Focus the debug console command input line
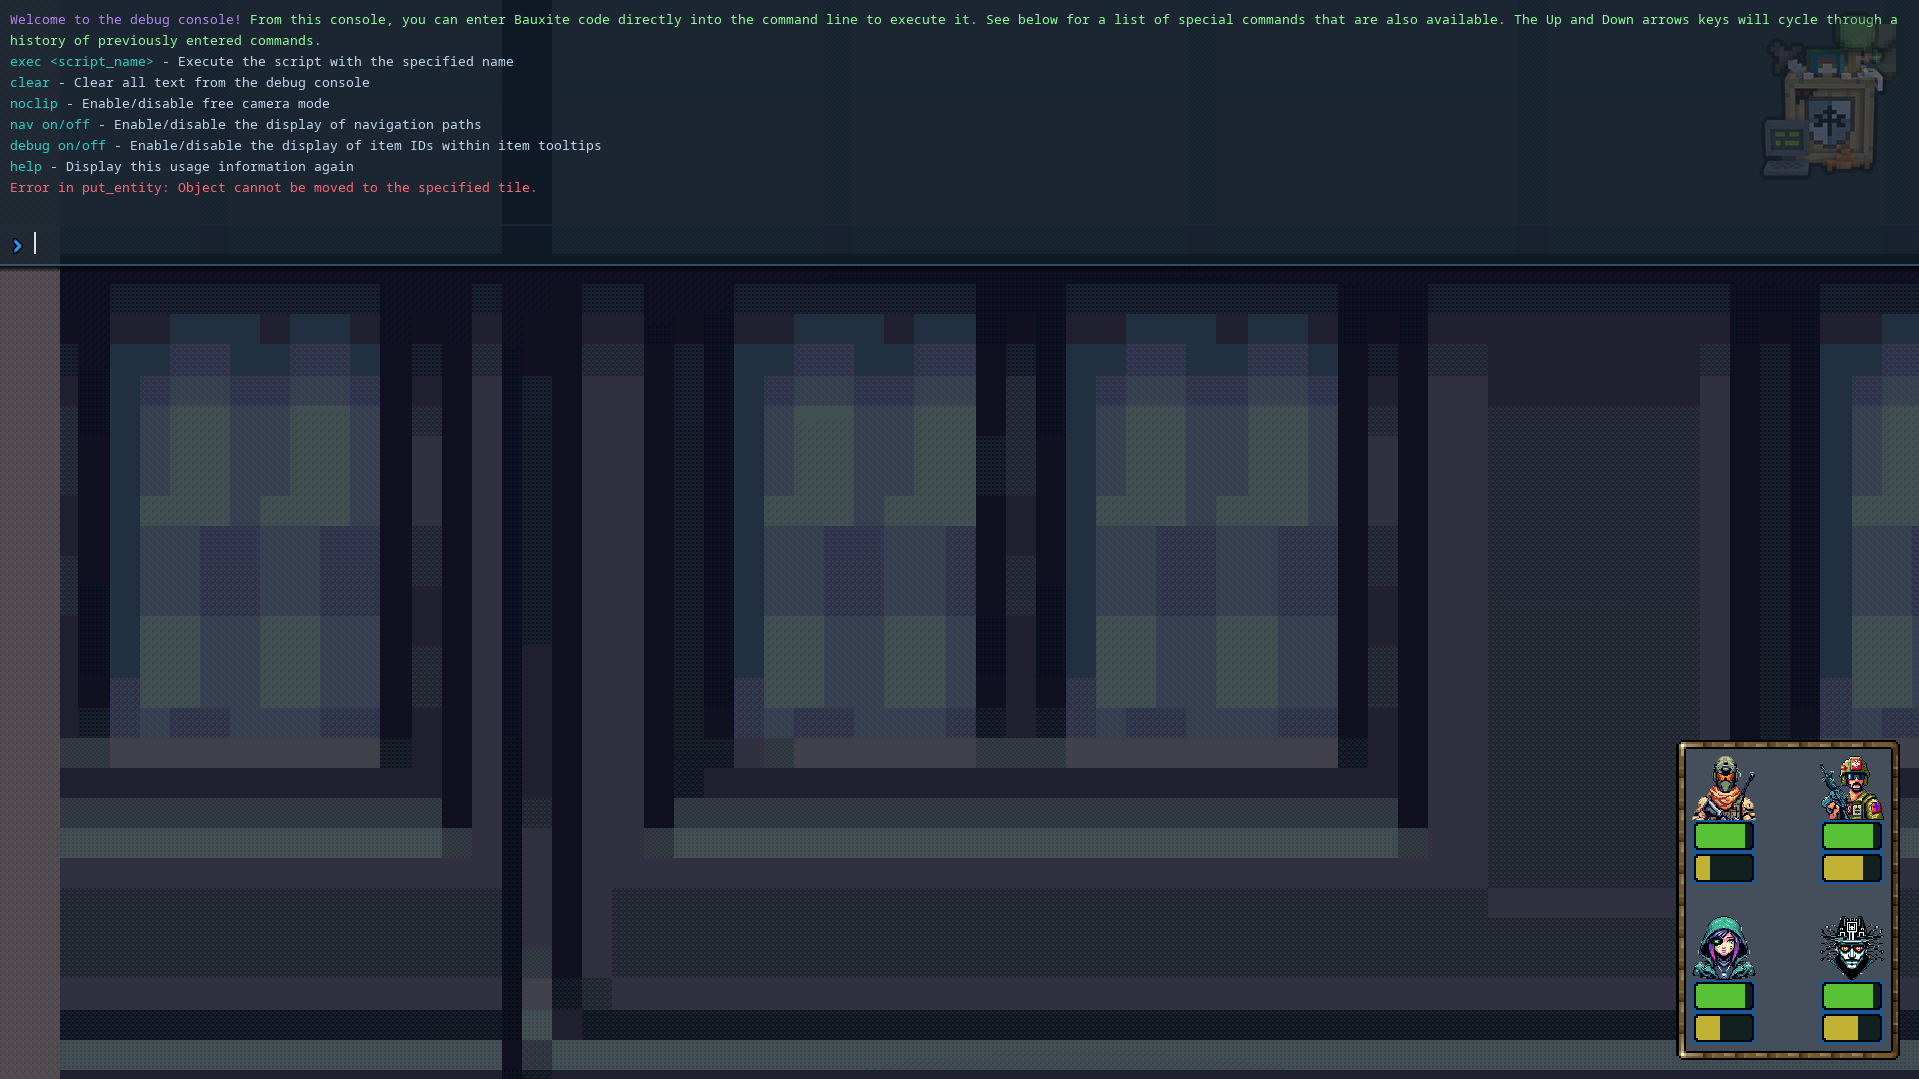Screen dimensions: 1919x1079 pyautogui.click(x=960, y=244)
